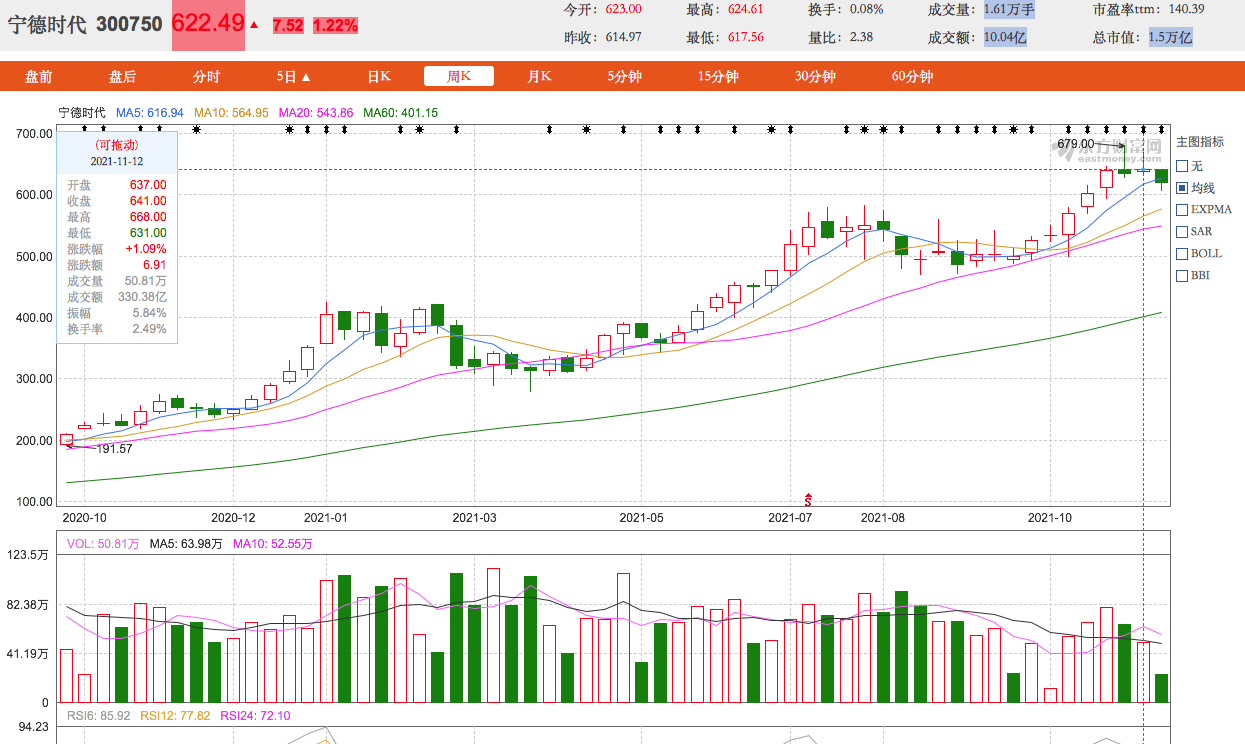This screenshot has width=1245, height=744.
Task: Check the 无 indicator checkbox
Action: tap(1183, 166)
